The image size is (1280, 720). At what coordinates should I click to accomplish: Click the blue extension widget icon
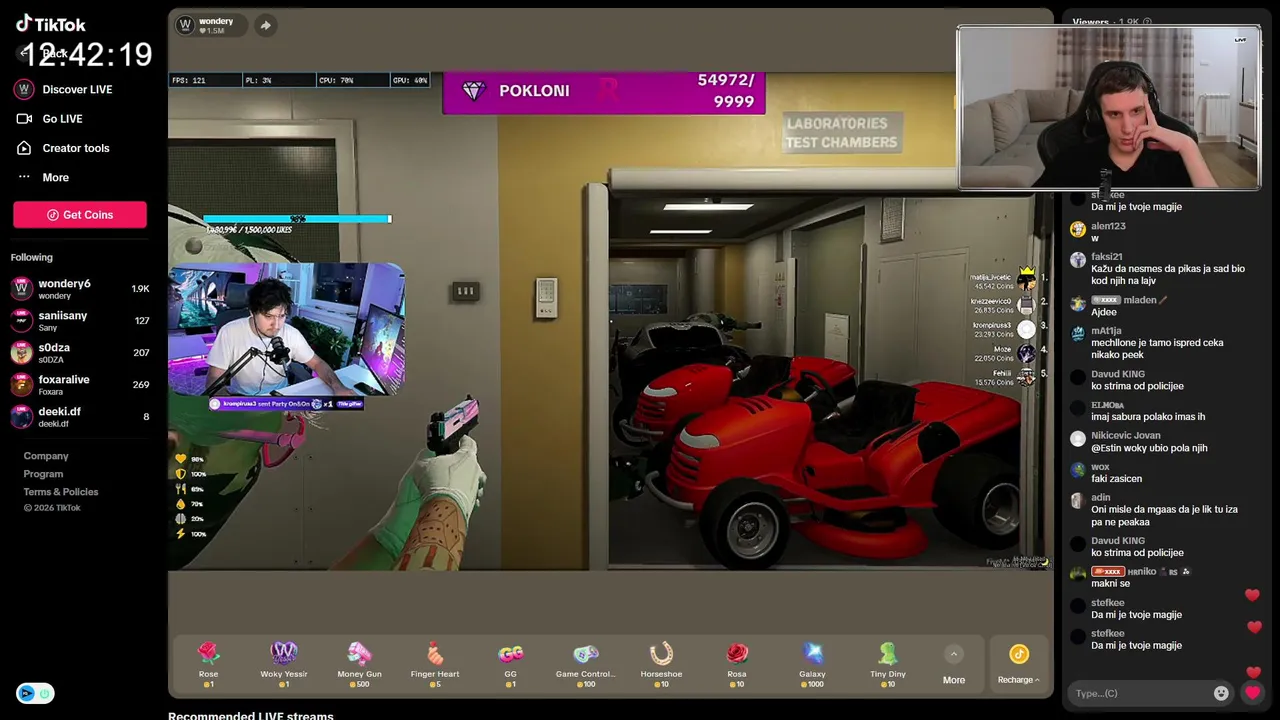26,693
